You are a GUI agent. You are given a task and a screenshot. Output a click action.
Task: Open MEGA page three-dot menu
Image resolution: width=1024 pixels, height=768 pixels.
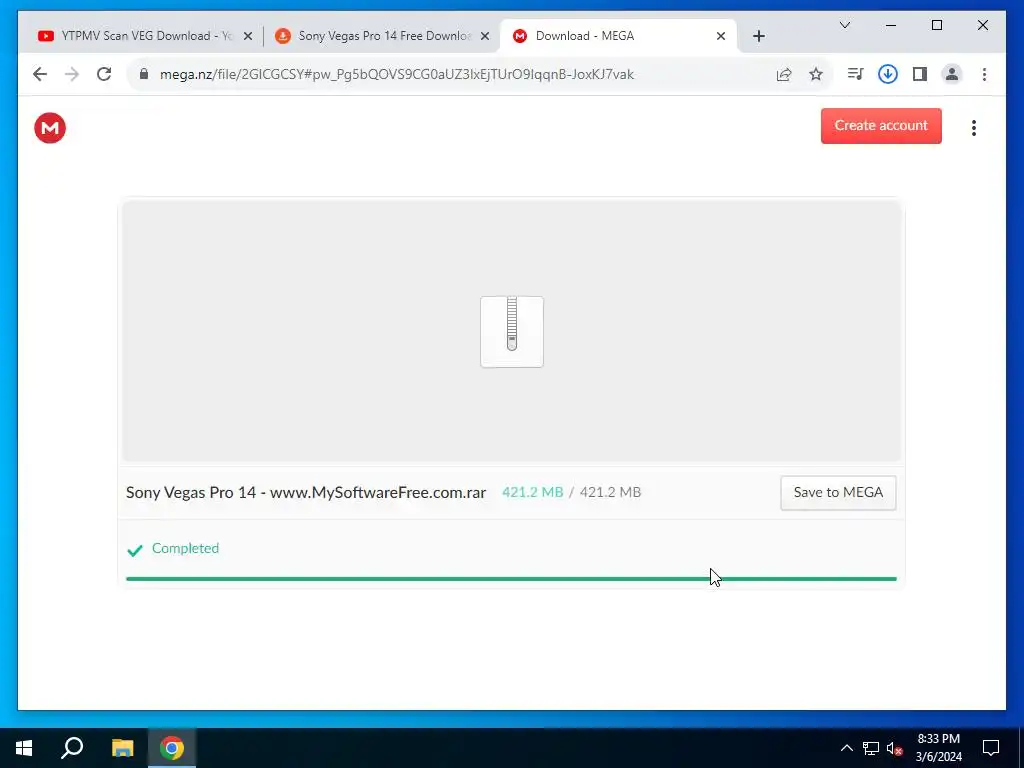point(973,128)
